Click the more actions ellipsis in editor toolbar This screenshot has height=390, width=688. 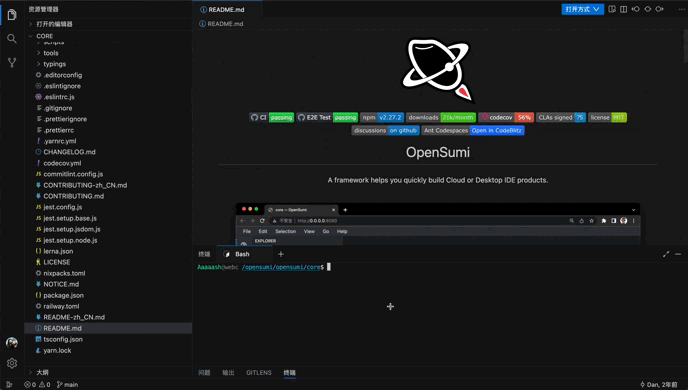point(681,9)
